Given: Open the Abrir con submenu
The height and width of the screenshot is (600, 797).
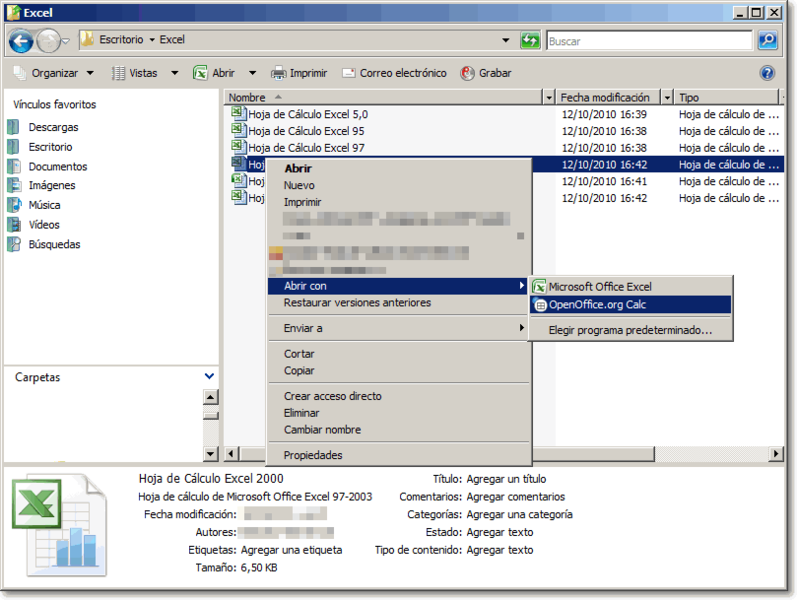Looking at the screenshot, I should coord(399,286).
